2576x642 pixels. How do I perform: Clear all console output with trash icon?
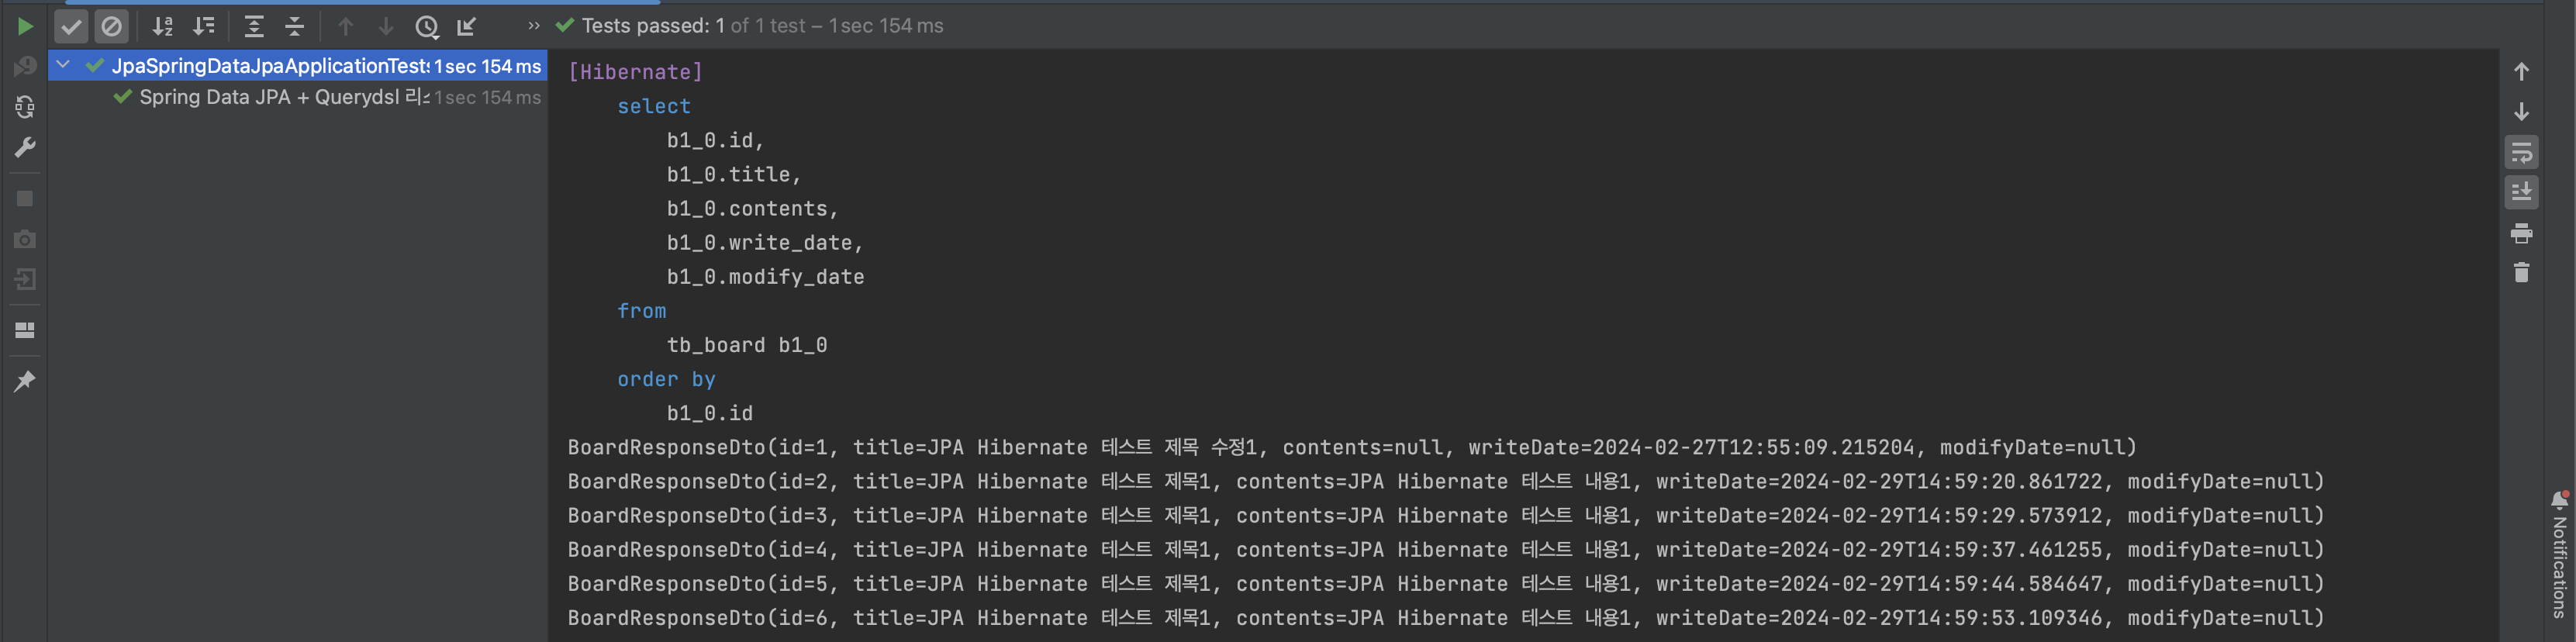click(x=2521, y=272)
